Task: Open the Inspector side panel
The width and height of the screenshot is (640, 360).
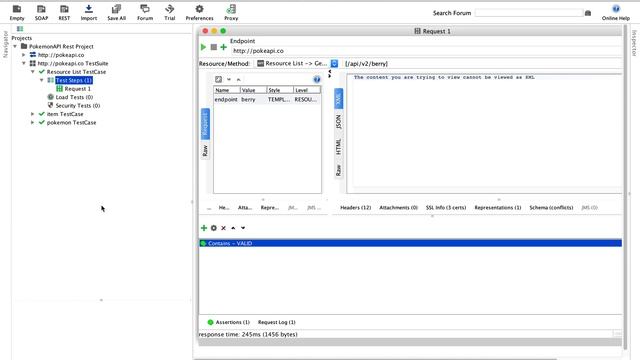Action: point(634,43)
